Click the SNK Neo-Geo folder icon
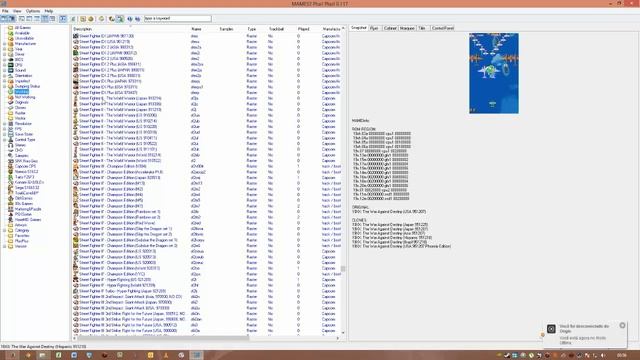 [11, 161]
